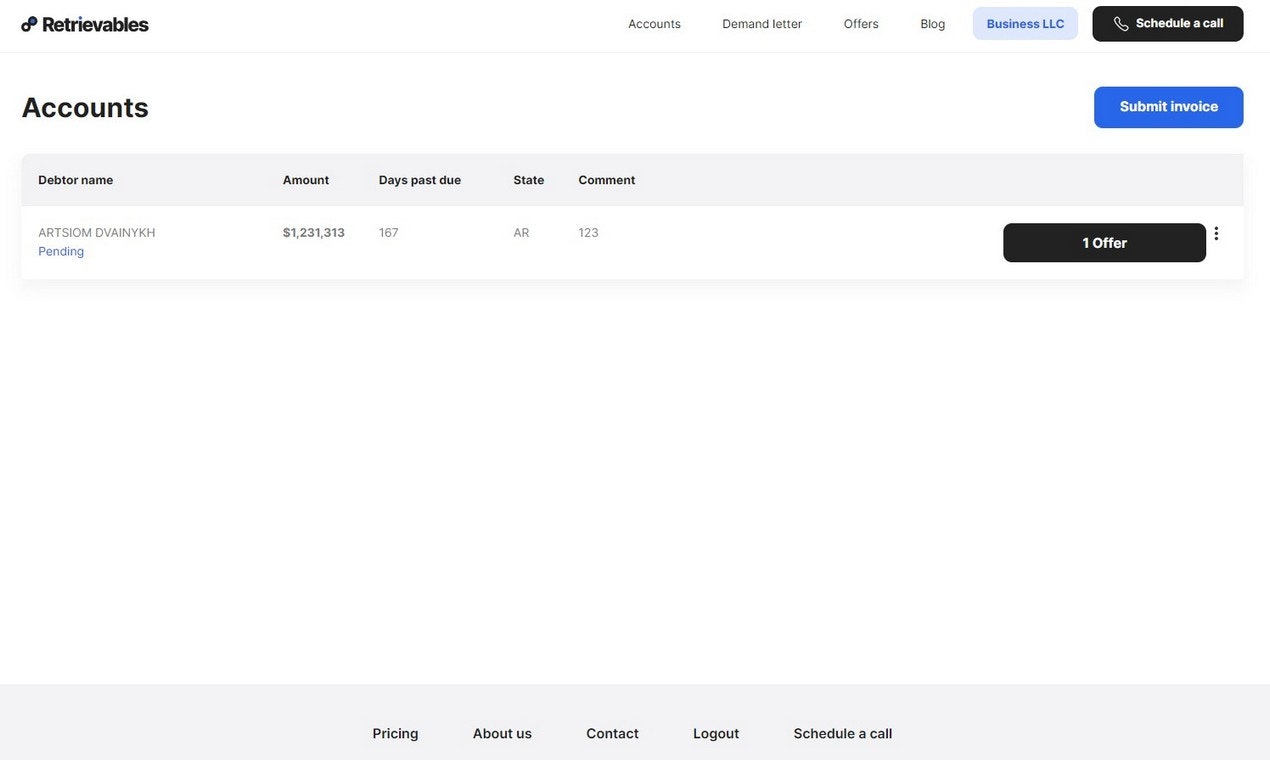The width and height of the screenshot is (1270, 760).
Task: Click the Debtor name column header
Action: coord(76,180)
